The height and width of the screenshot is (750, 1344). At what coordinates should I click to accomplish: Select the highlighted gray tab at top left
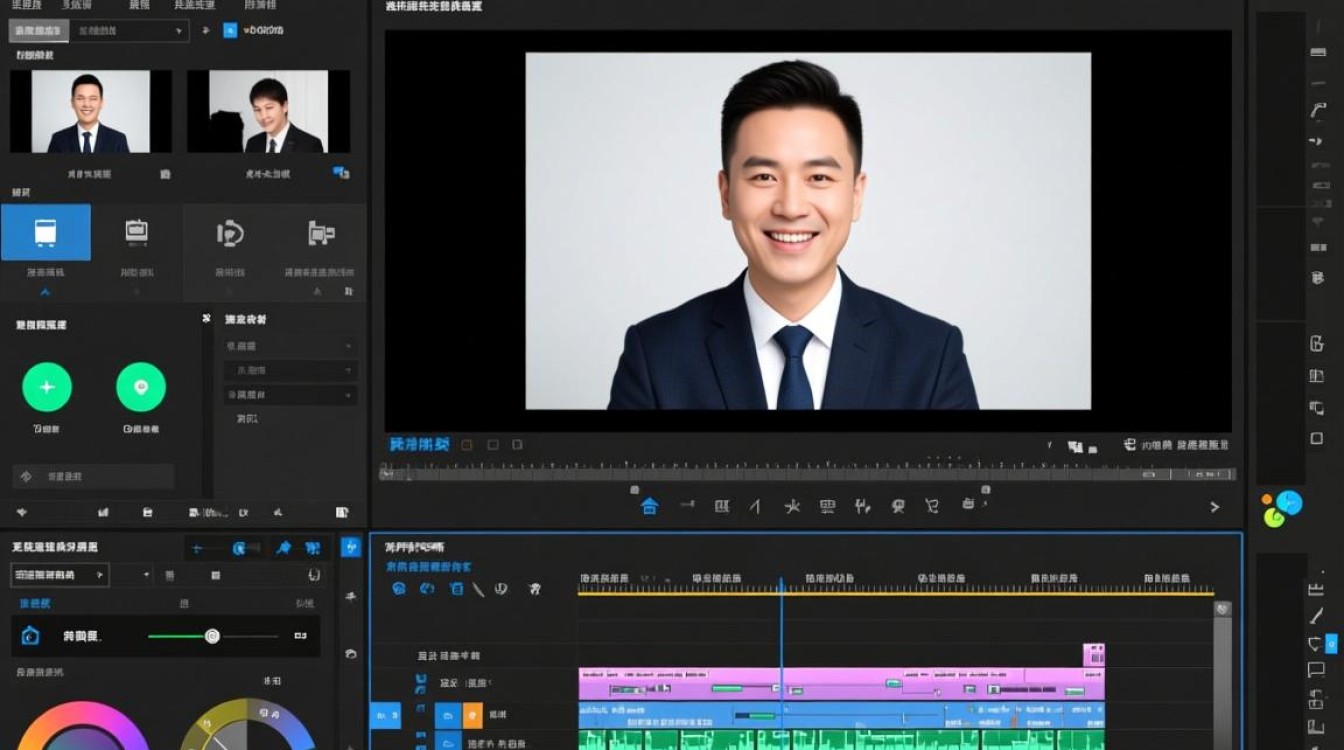[39, 31]
